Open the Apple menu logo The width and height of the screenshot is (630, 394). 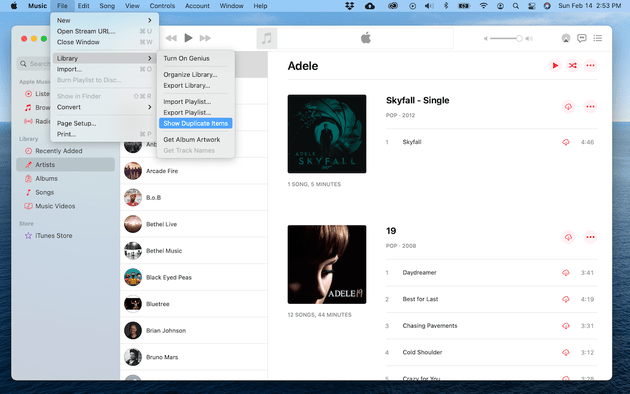tap(14, 6)
